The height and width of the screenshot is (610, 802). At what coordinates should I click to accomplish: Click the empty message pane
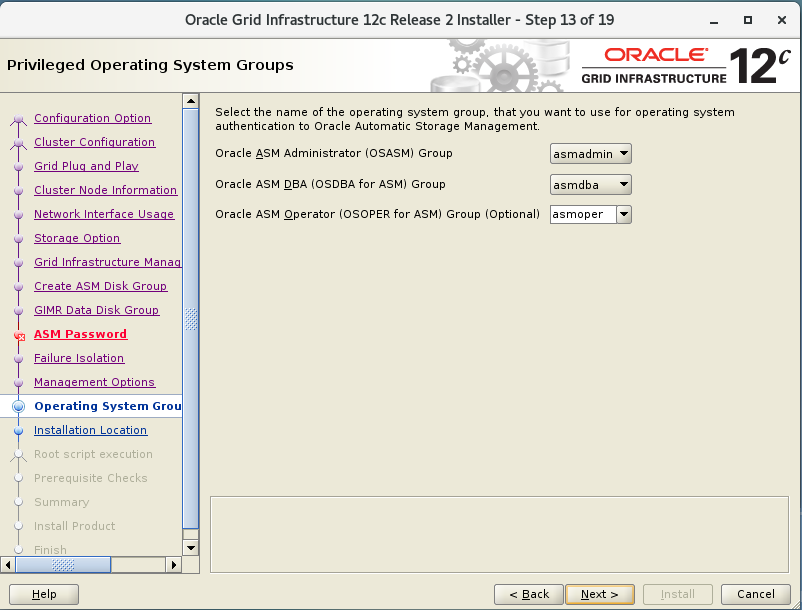pos(499,534)
